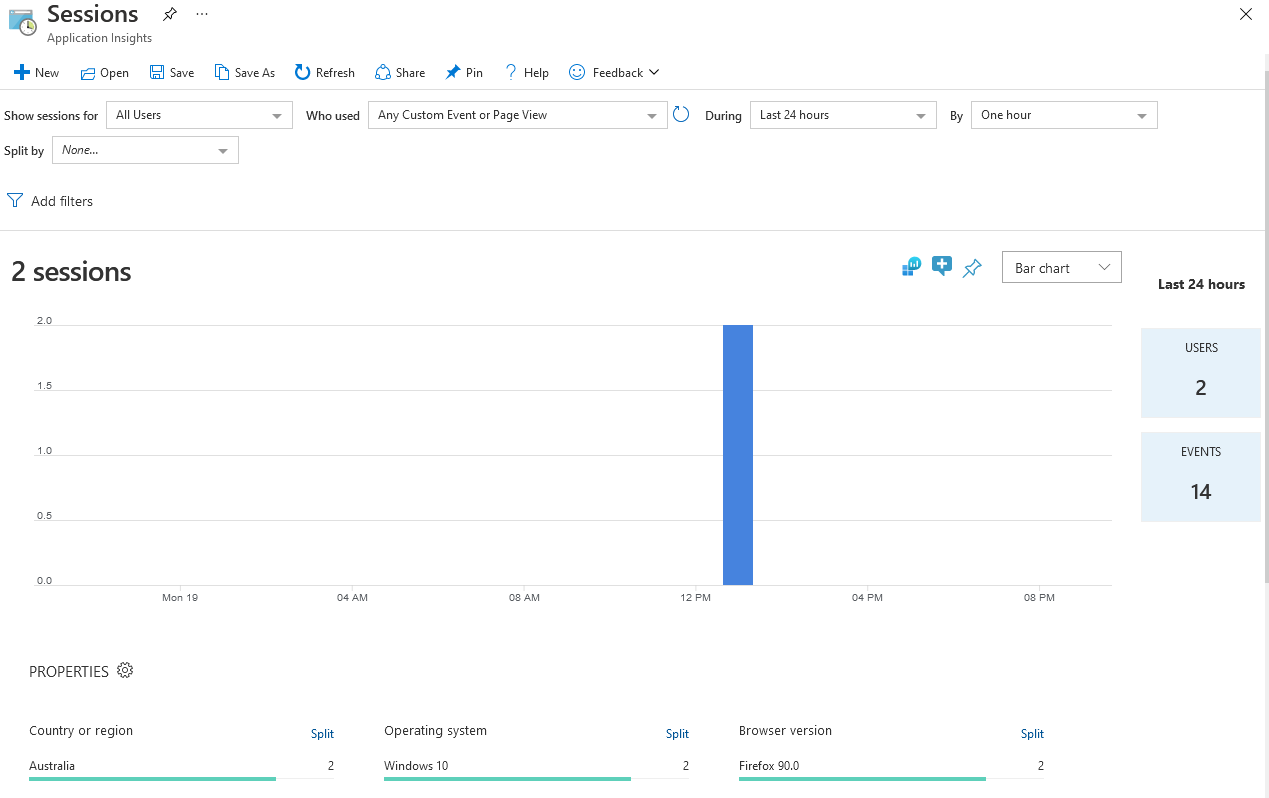The image size is (1269, 798).
Task: Split sessions by Operating system
Action: point(677,733)
